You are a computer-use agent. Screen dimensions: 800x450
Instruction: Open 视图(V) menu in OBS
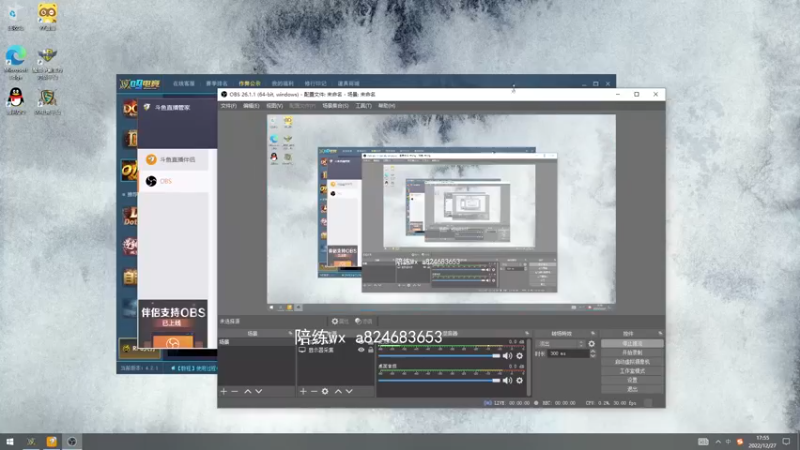(x=274, y=106)
